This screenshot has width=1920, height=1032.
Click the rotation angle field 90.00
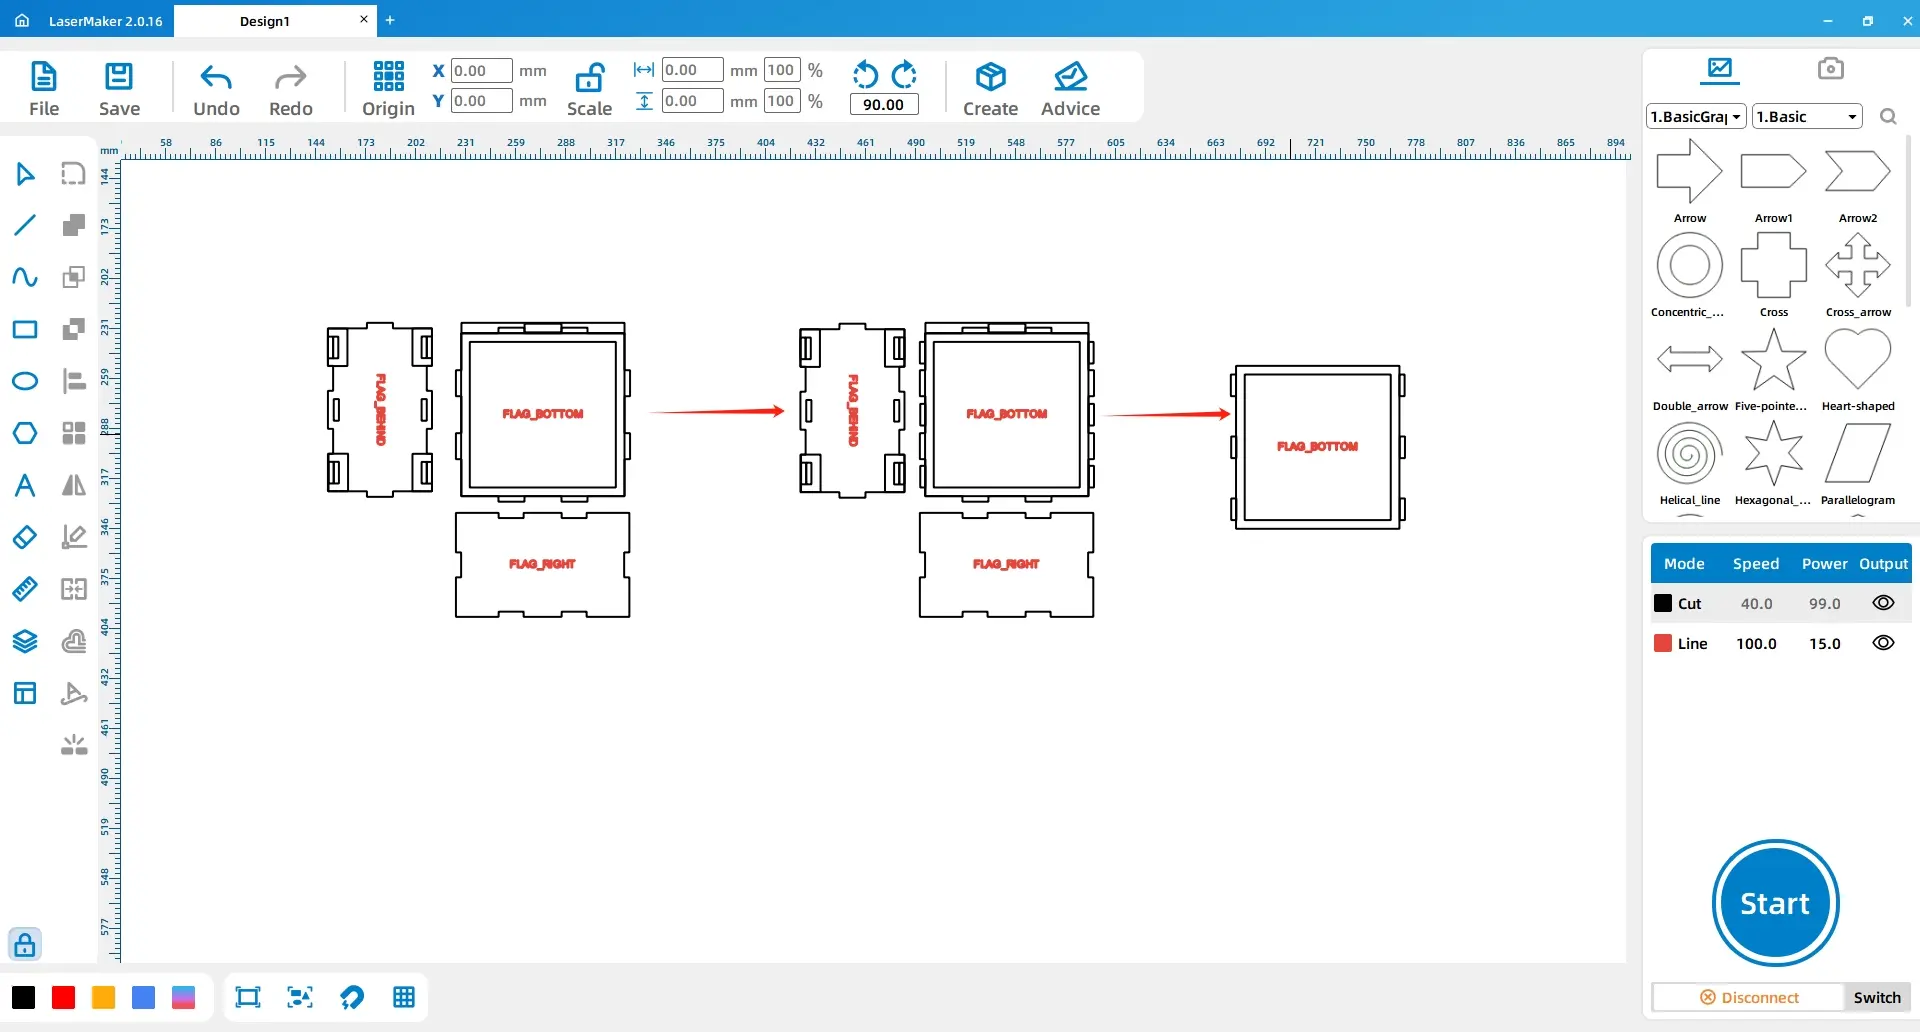[x=883, y=104]
